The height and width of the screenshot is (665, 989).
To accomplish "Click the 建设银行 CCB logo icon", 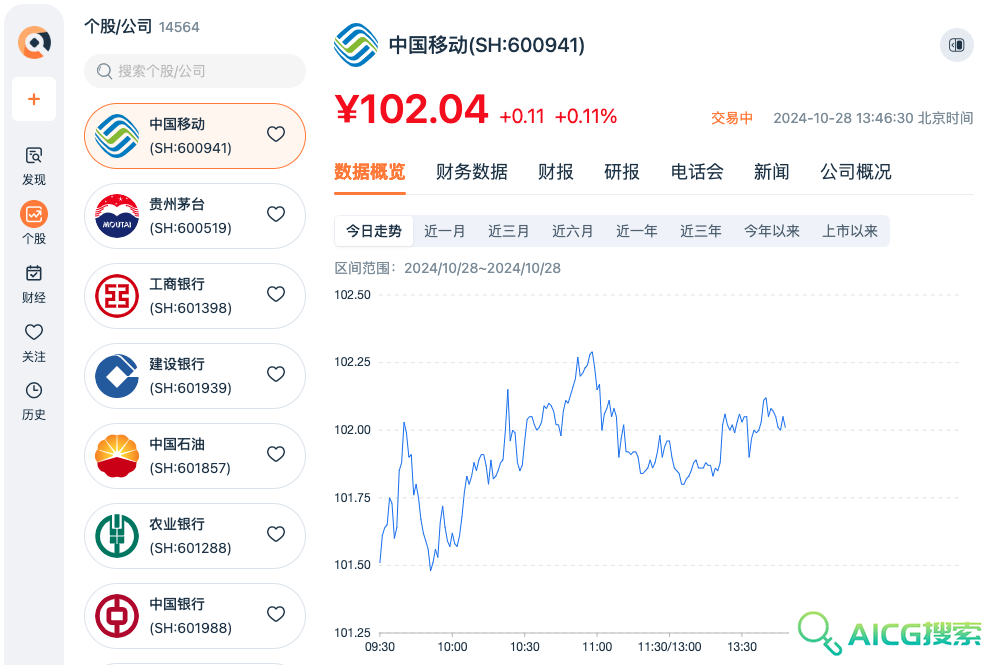I will (117, 376).
